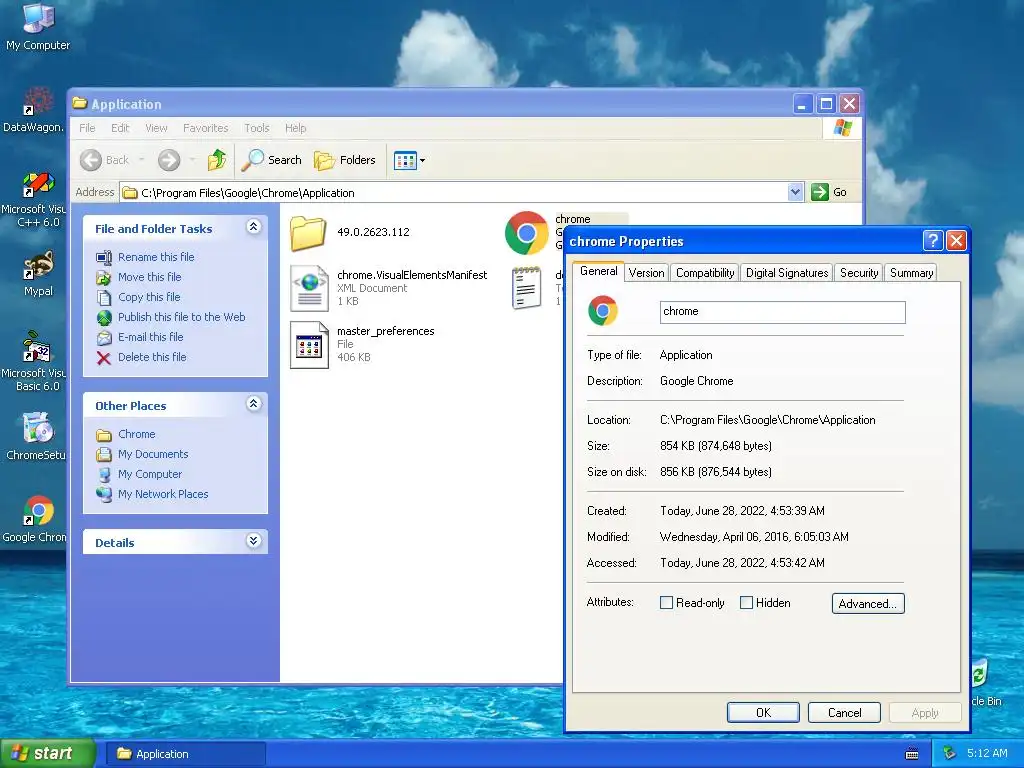Open Microsoft Visual C++ 6.0 shortcut
The image size is (1024, 768).
[34, 199]
